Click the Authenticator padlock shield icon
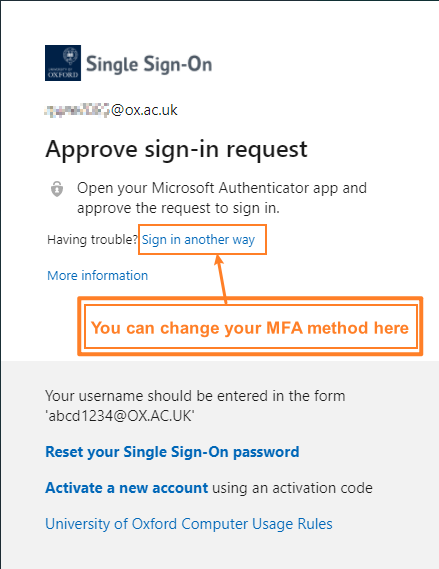 point(57,189)
